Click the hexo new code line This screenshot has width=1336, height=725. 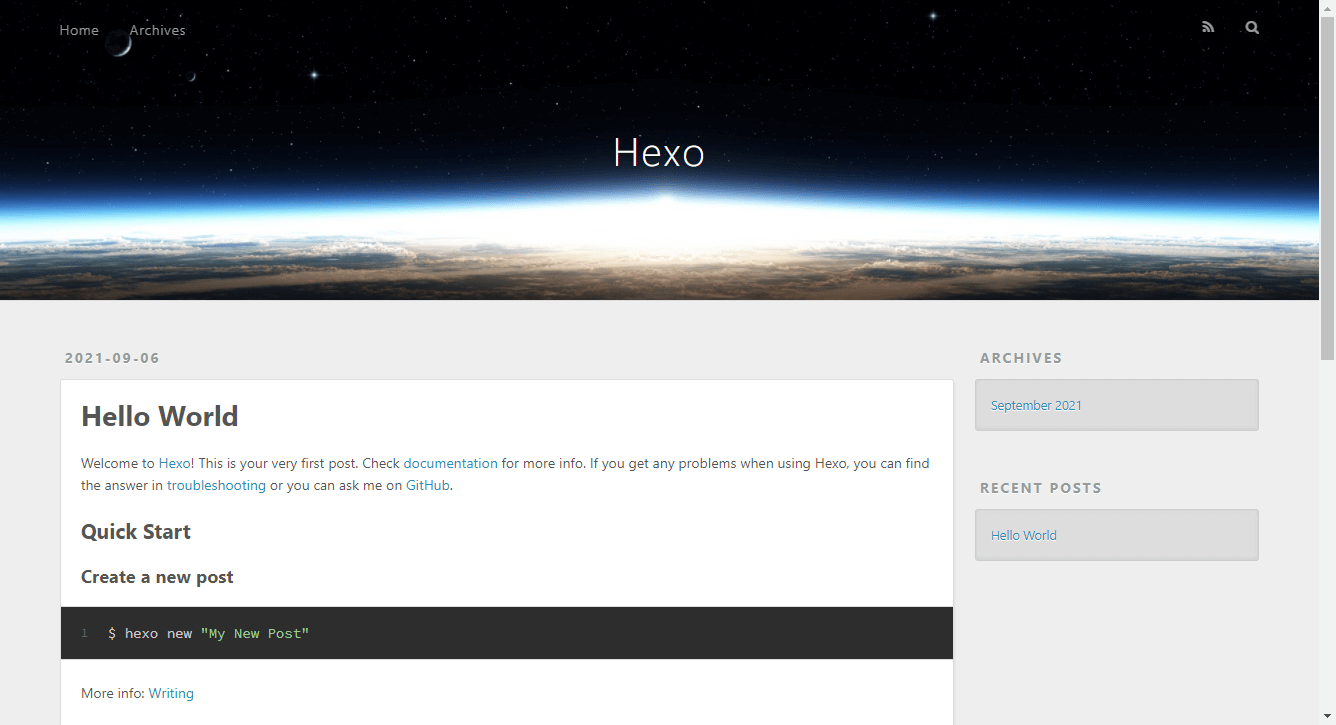[208, 633]
